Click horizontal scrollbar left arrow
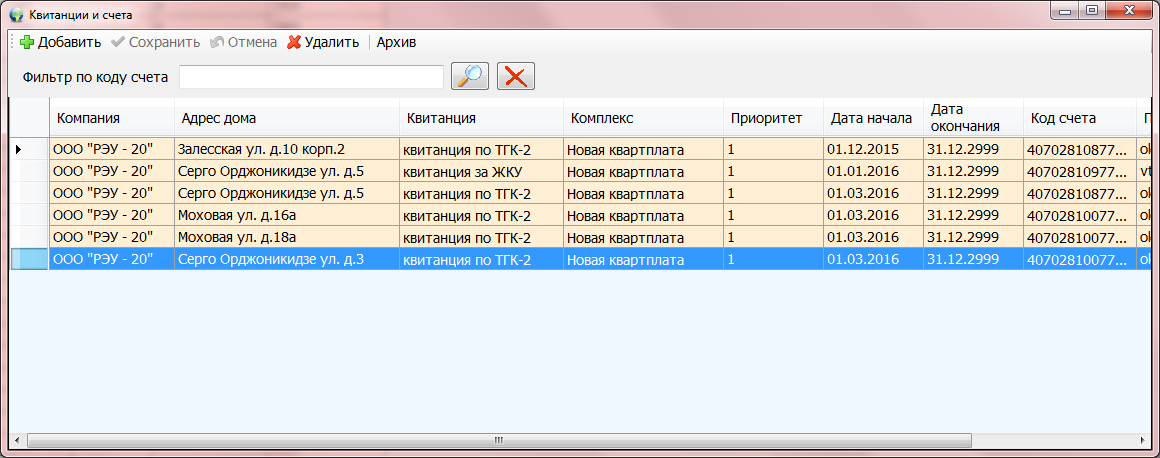This screenshot has height=458, width=1160. coord(17,440)
